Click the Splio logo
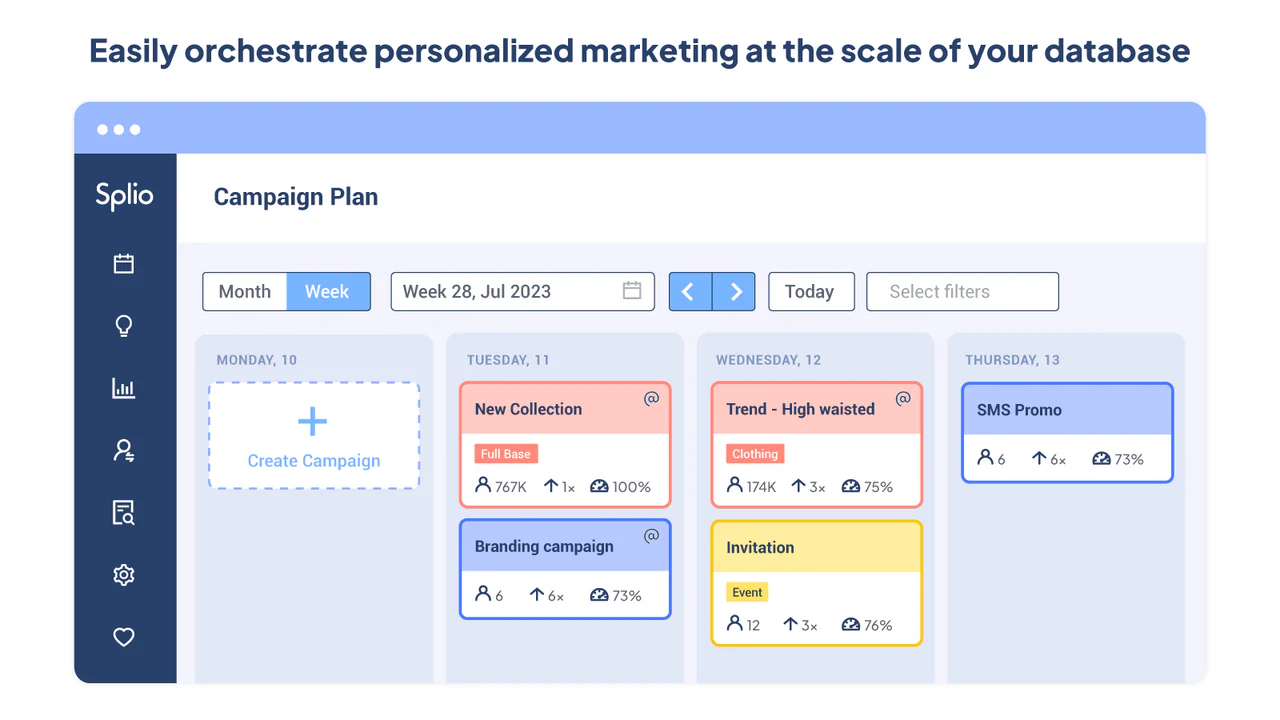 pyautogui.click(x=125, y=196)
